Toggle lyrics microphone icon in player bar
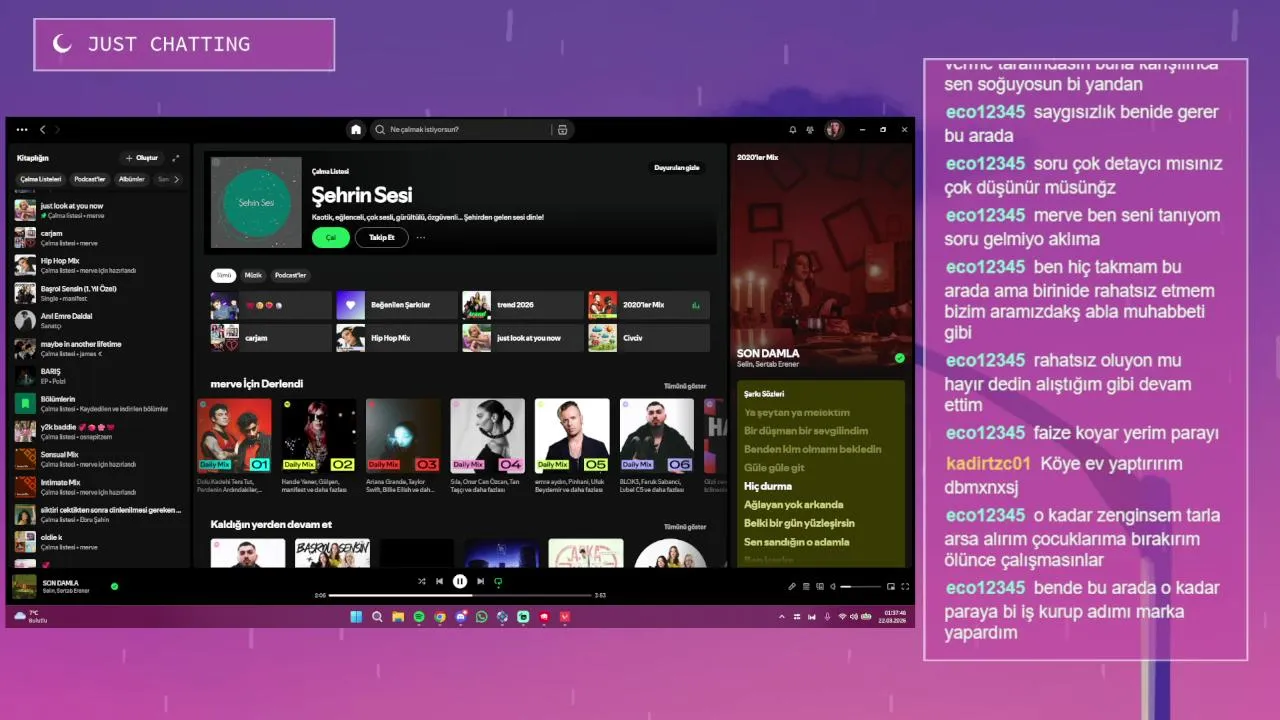The width and height of the screenshot is (1280, 720). 792,586
